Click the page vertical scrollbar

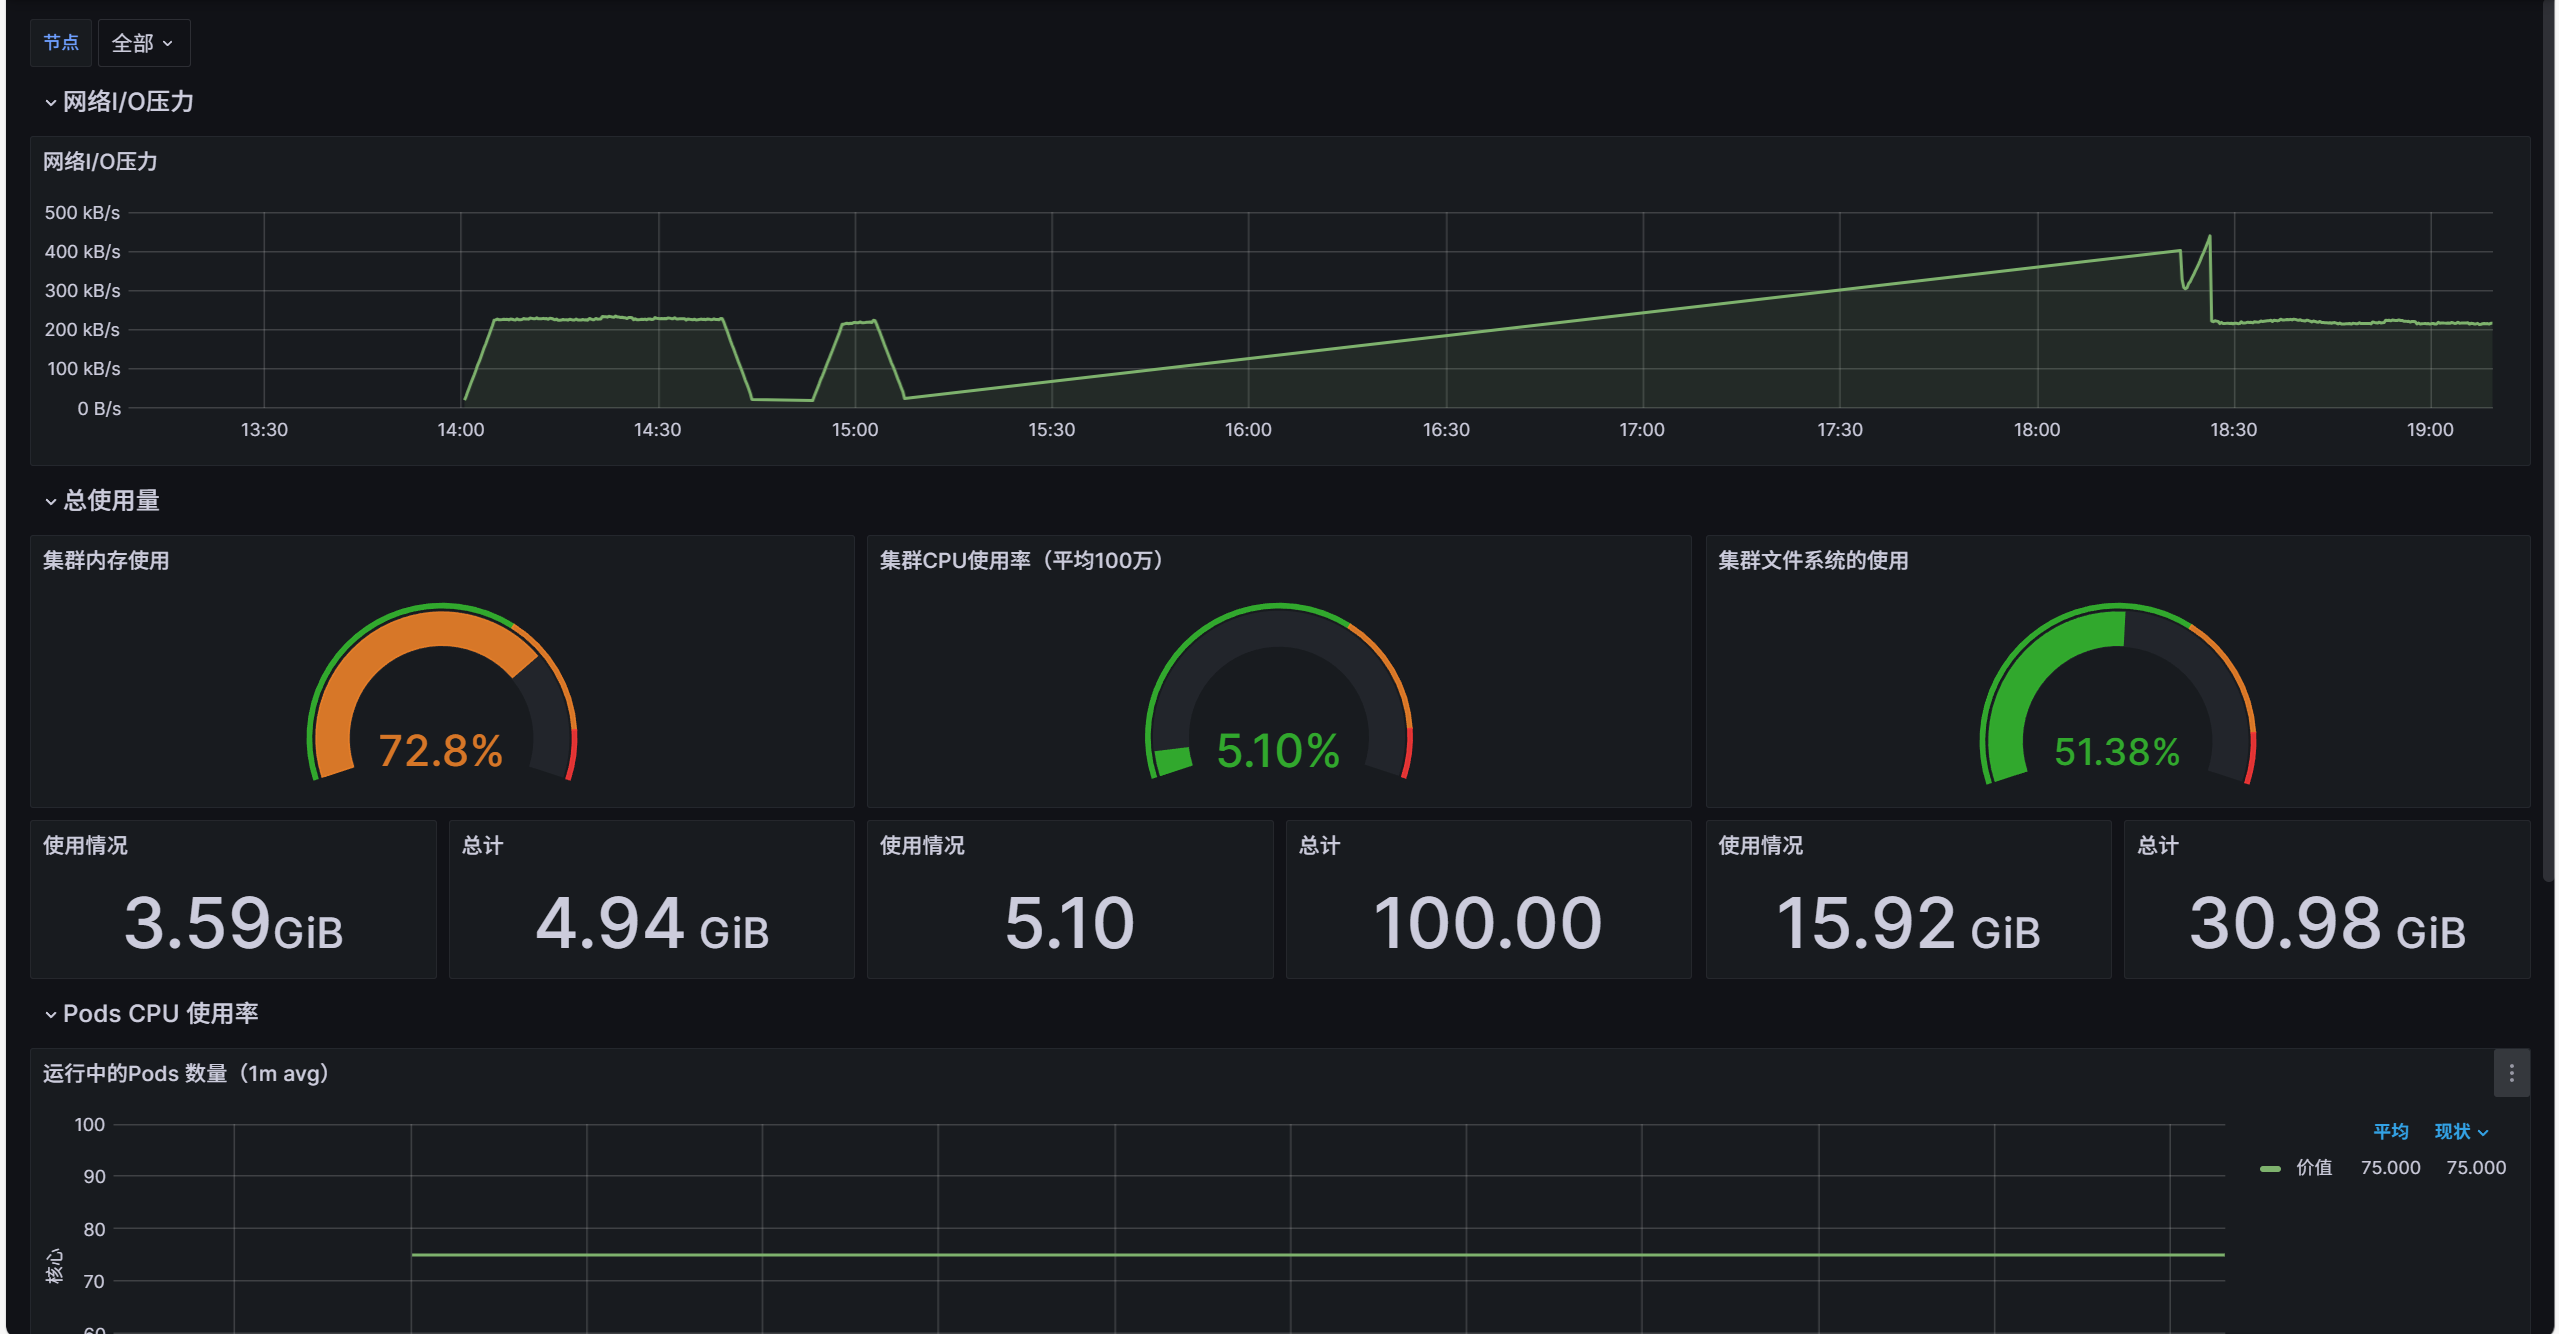point(2548,440)
